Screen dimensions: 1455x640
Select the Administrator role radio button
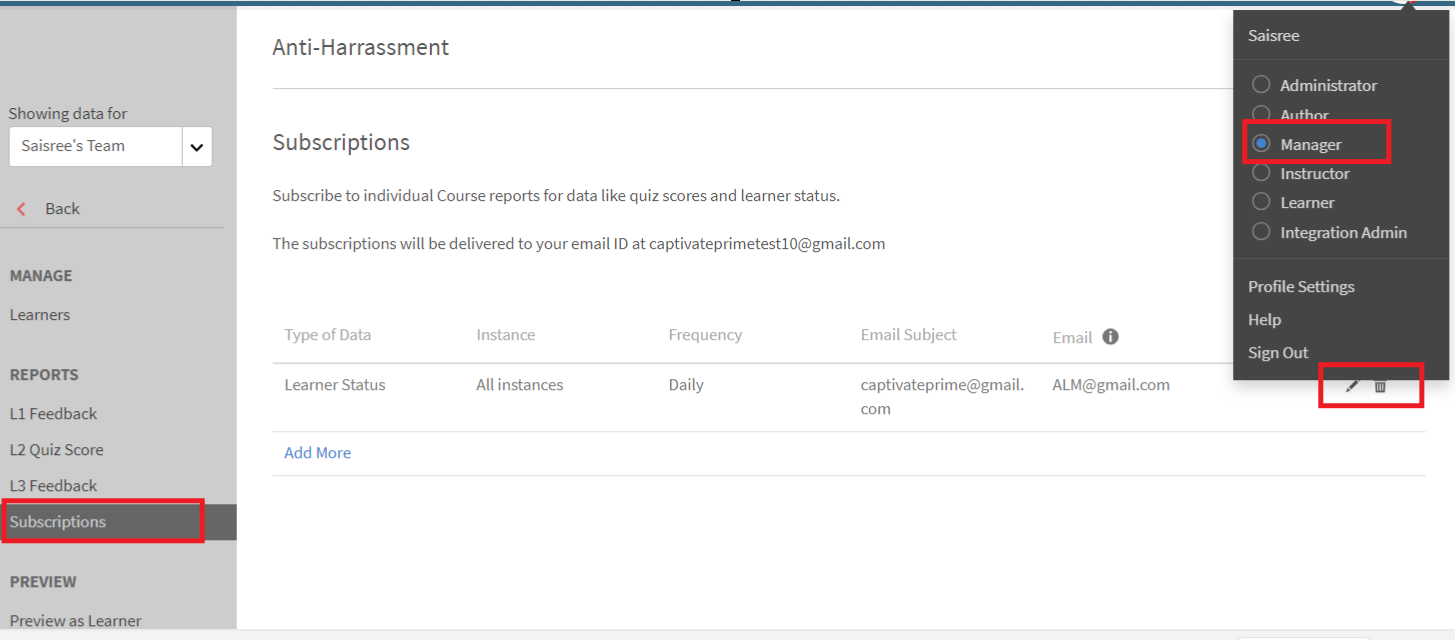[1261, 85]
